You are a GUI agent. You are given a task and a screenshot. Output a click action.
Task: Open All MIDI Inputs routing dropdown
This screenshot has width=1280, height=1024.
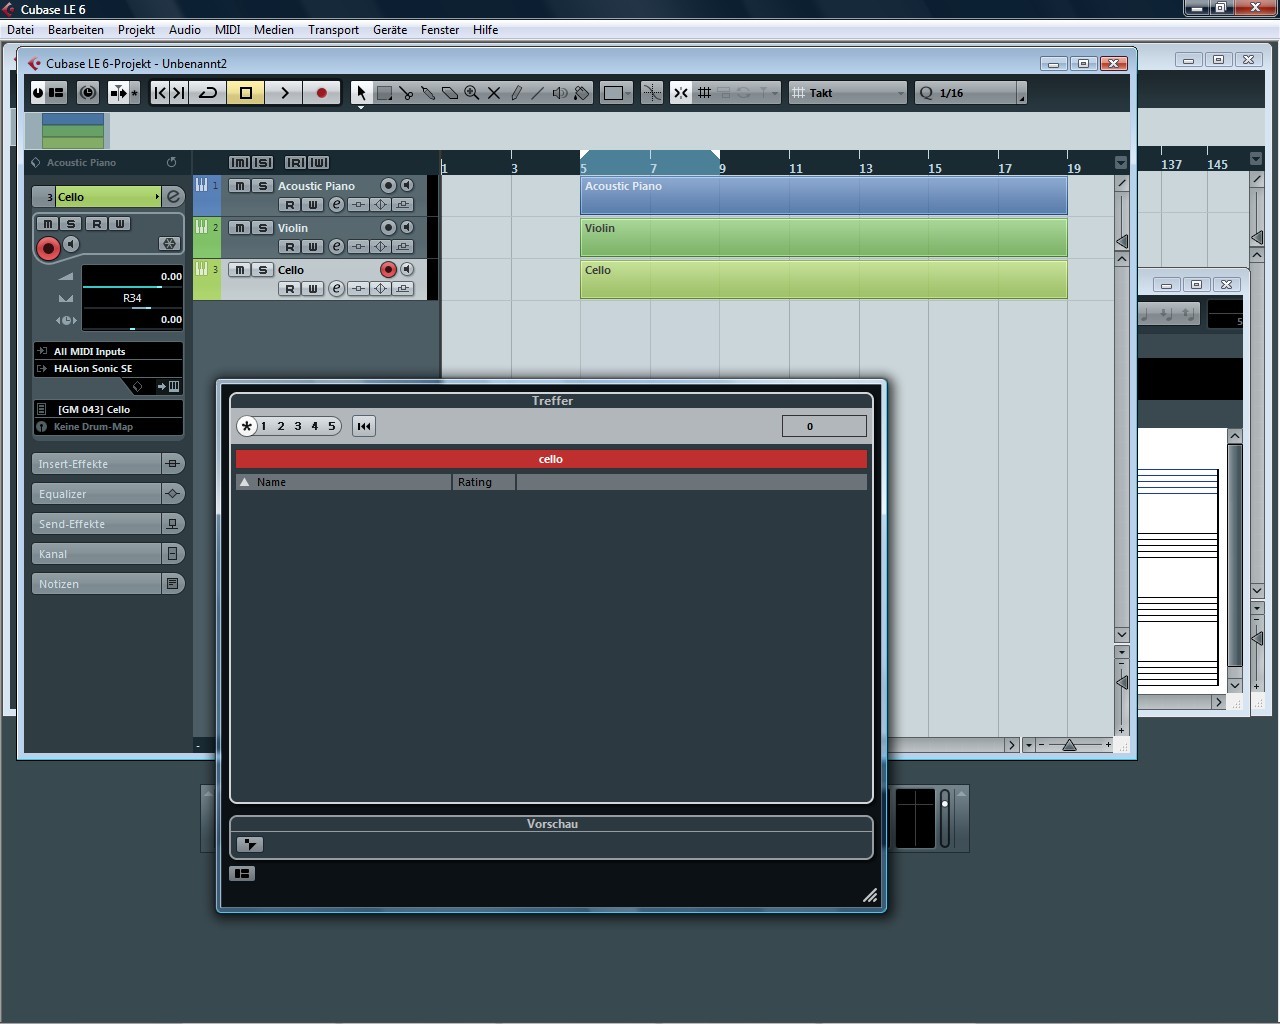point(108,352)
